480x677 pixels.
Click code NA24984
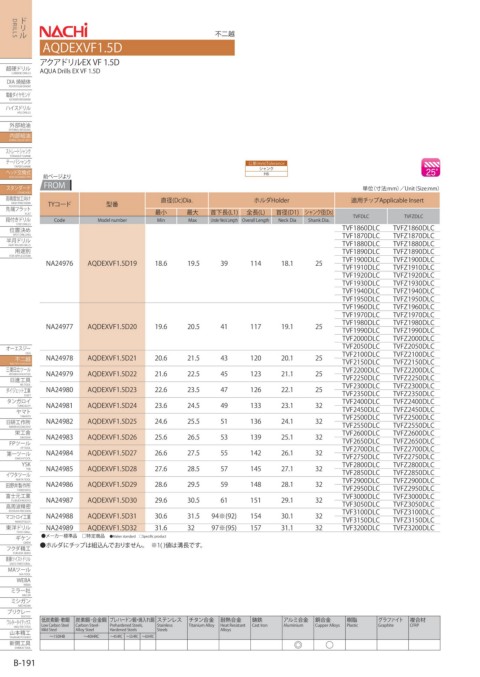59,453
